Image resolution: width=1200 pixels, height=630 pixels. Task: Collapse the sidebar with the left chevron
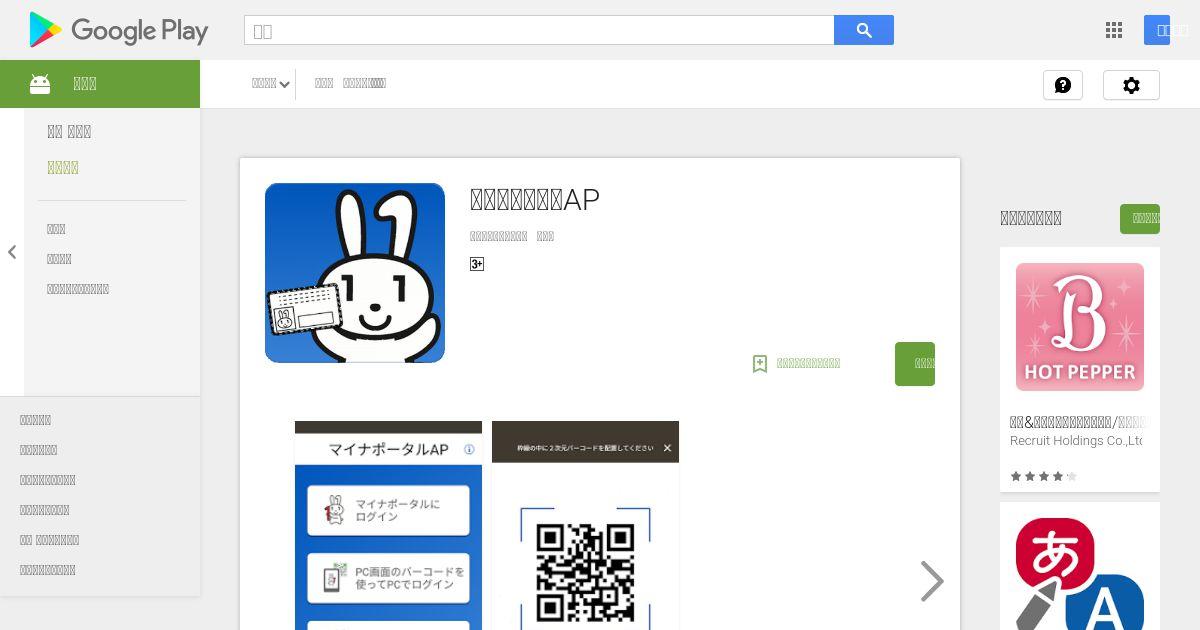[x=12, y=252]
